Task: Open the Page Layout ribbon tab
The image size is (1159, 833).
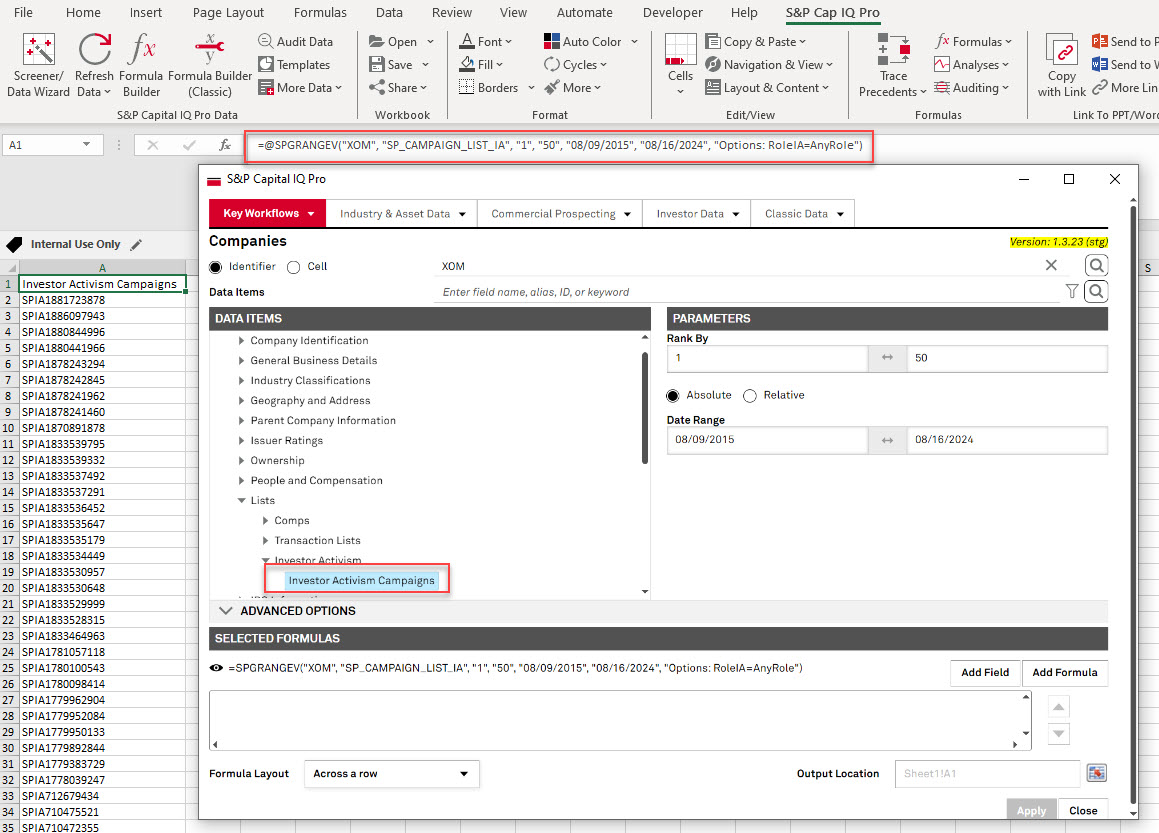Action: tap(228, 13)
